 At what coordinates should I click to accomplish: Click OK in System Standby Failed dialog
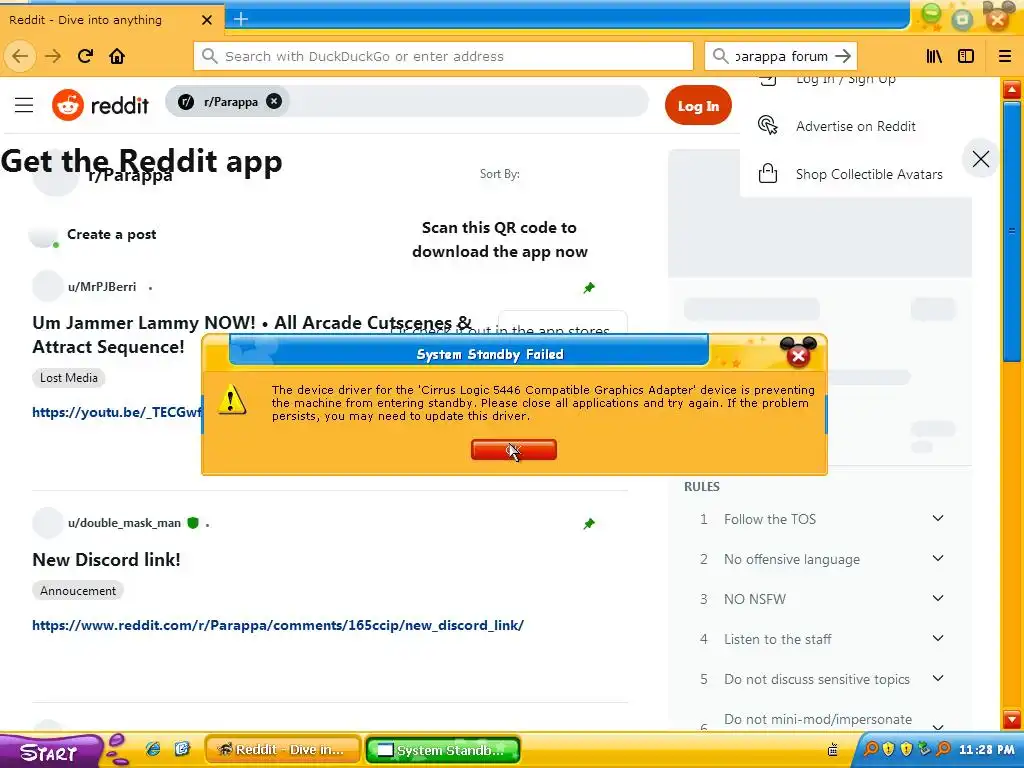coord(514,449)
